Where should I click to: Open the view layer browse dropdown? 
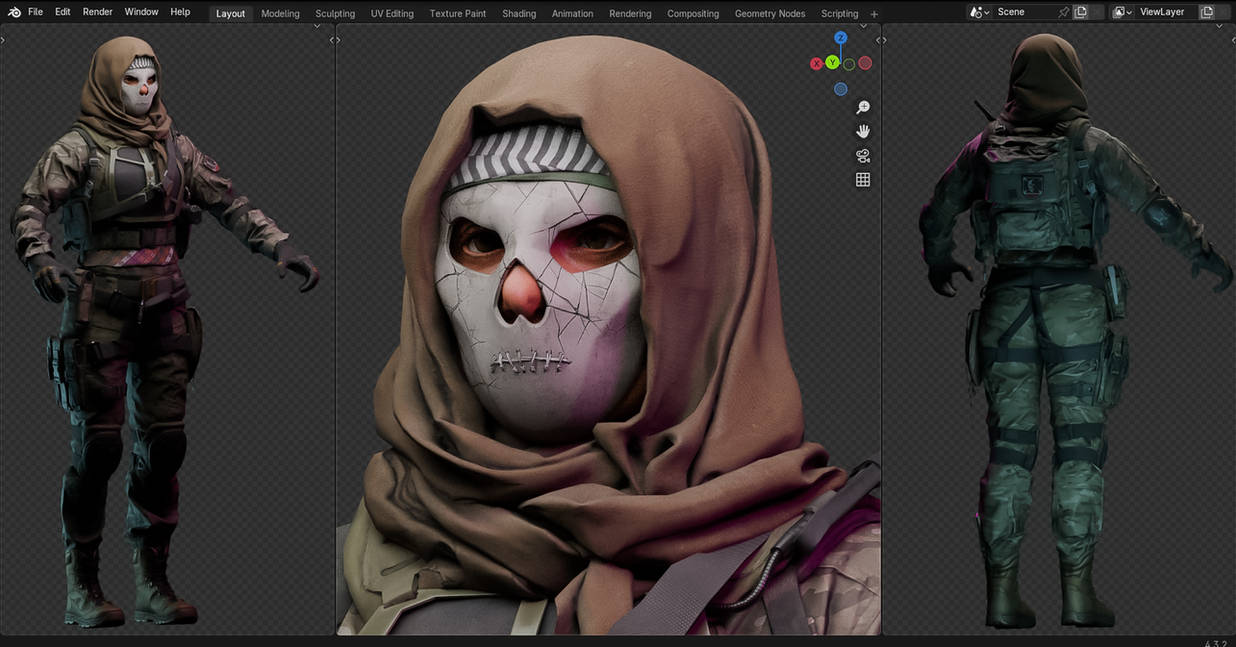1123,12
